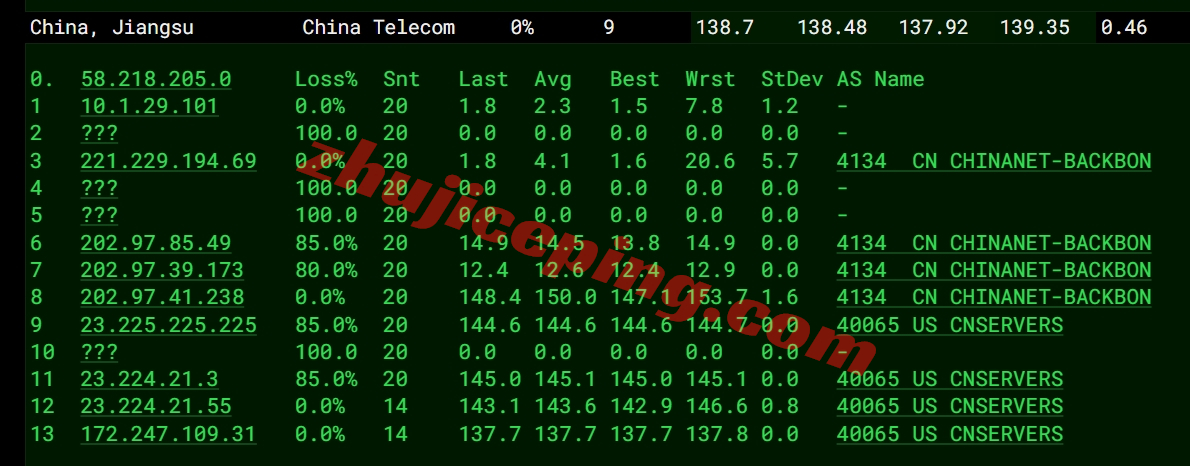
Task: Open AS 4134 CHINANET-BACKBON link at hop 3
Action: pos(994,161)
